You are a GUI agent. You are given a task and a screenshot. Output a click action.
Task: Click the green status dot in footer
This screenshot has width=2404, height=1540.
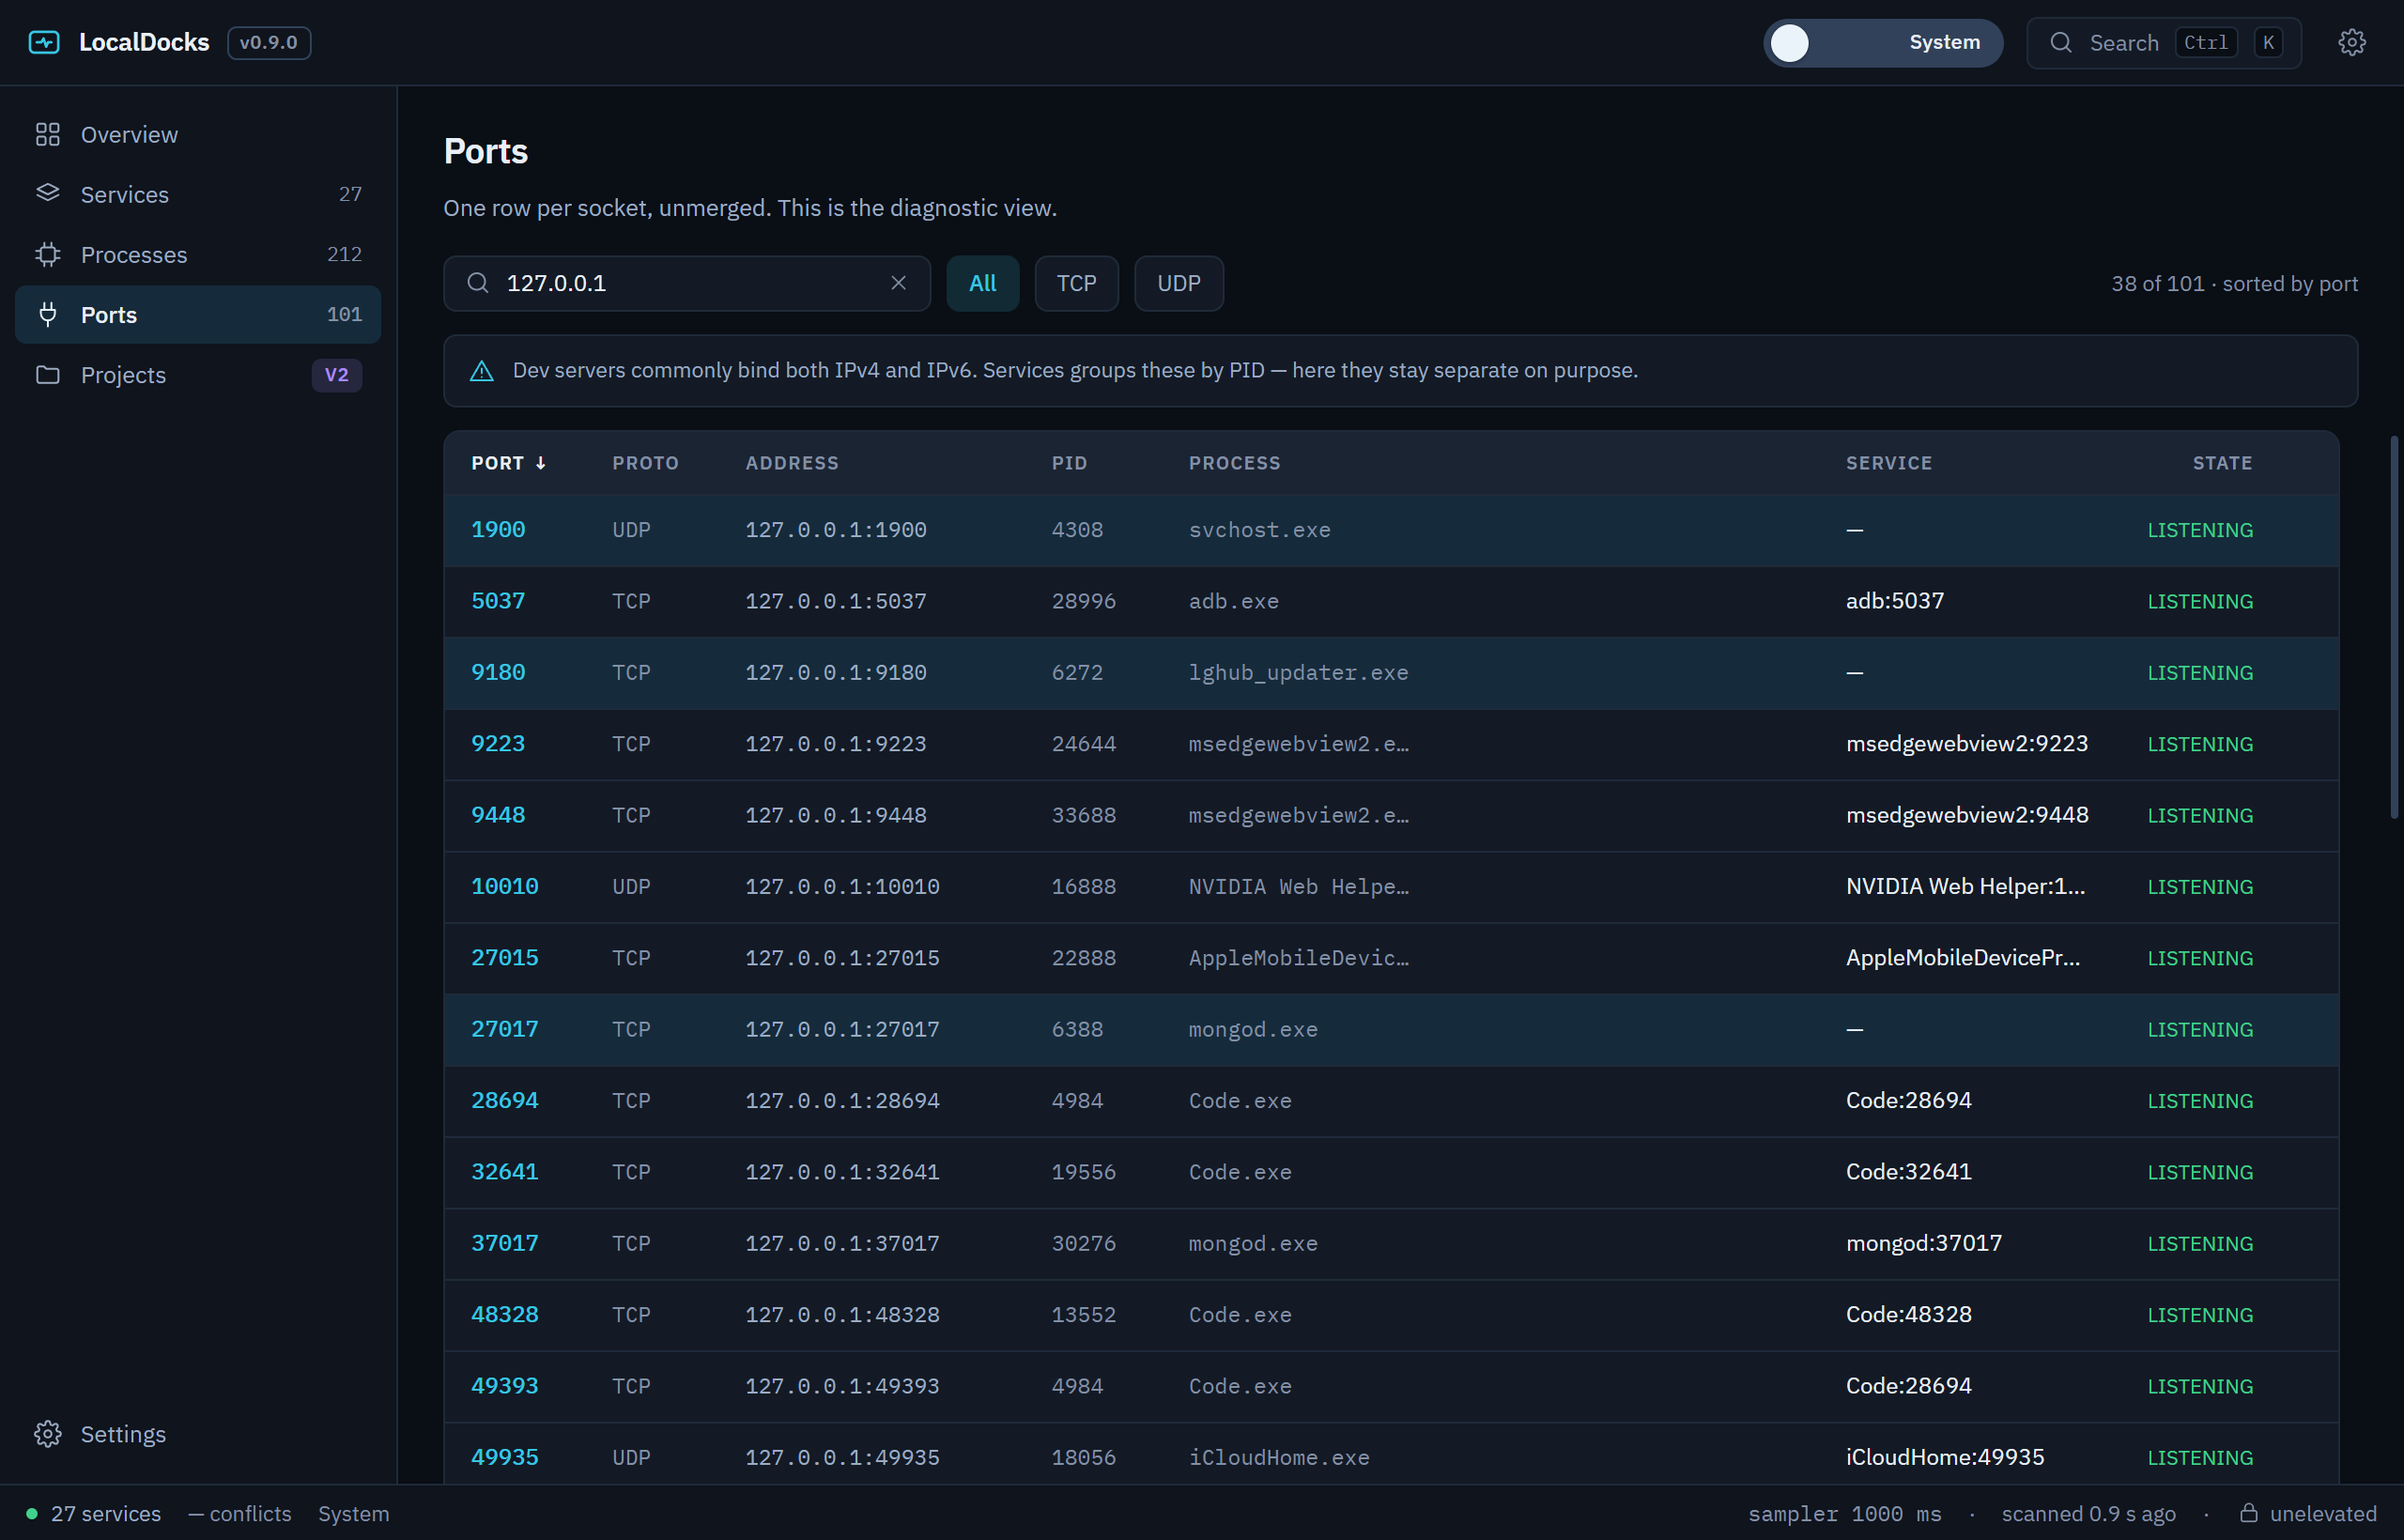pos(32,1513)
